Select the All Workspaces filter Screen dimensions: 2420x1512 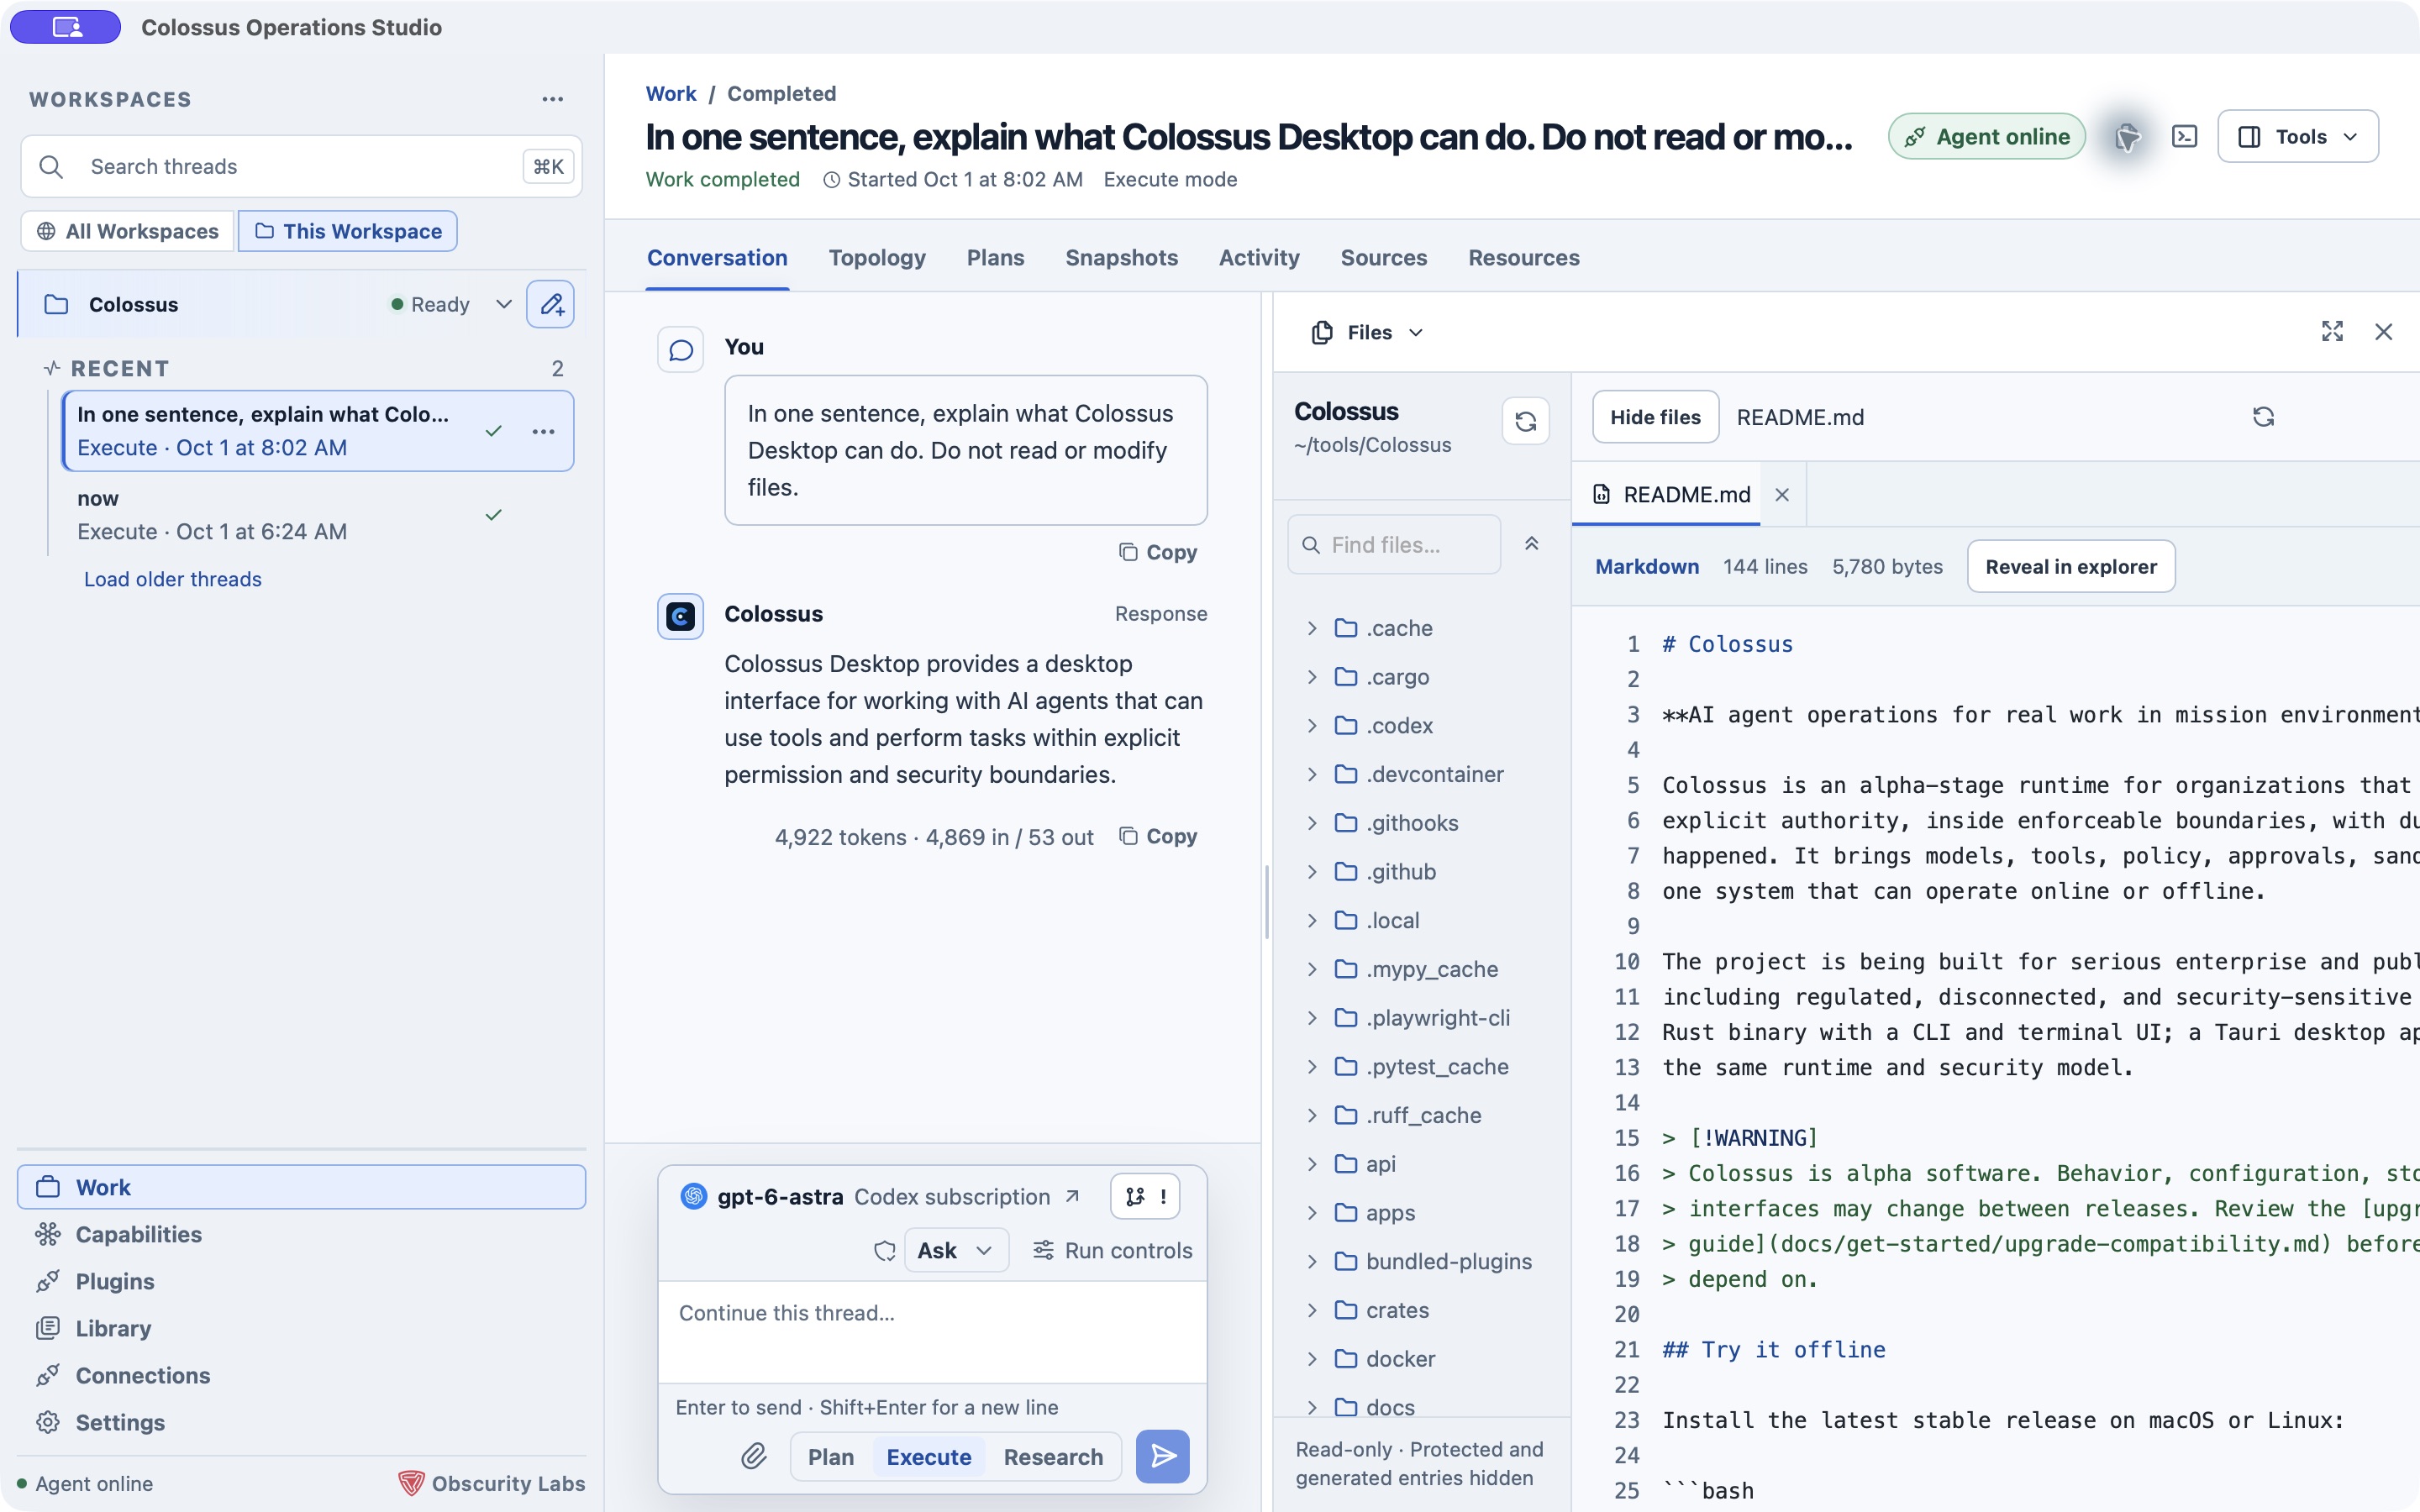[128, 231]
